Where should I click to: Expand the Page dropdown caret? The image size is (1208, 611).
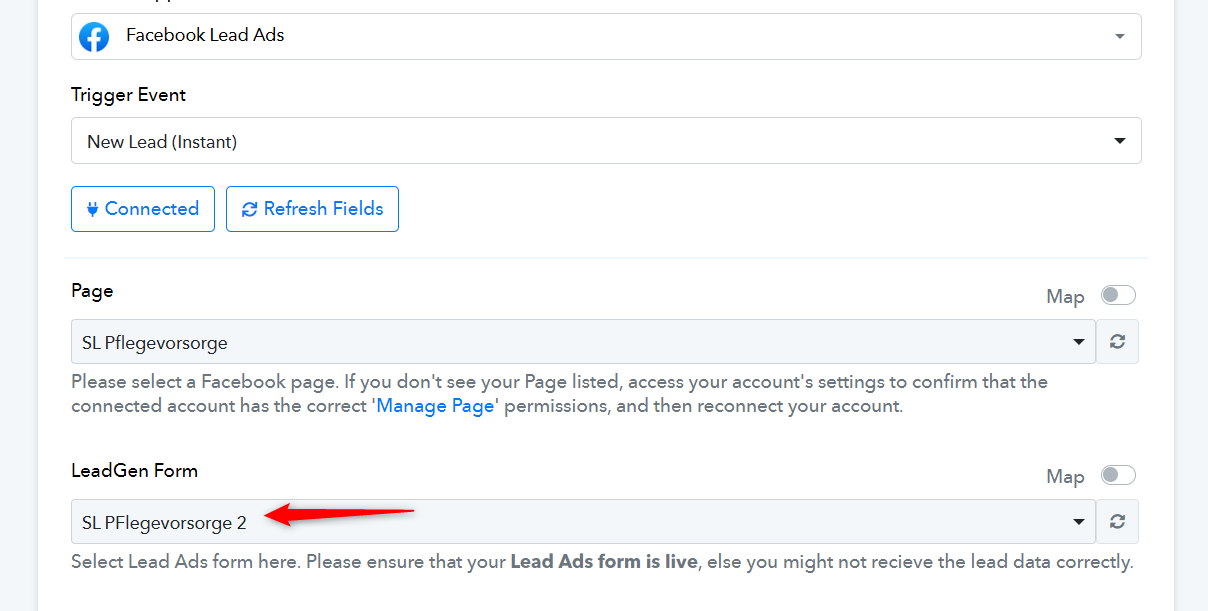pyautogui.click(x=1079, y=342)
